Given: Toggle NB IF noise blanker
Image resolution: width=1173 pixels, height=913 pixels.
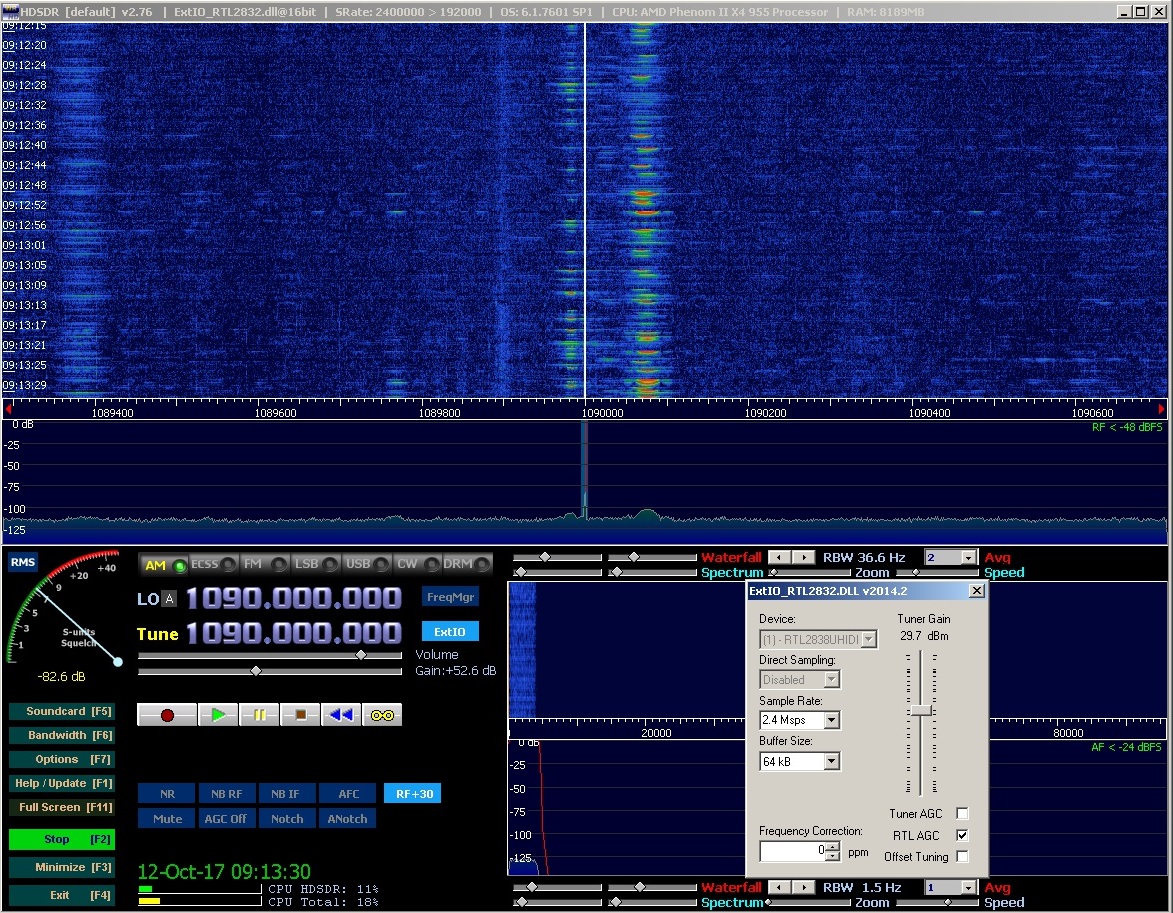Looking at the screenshot, I should coord(285,794).
